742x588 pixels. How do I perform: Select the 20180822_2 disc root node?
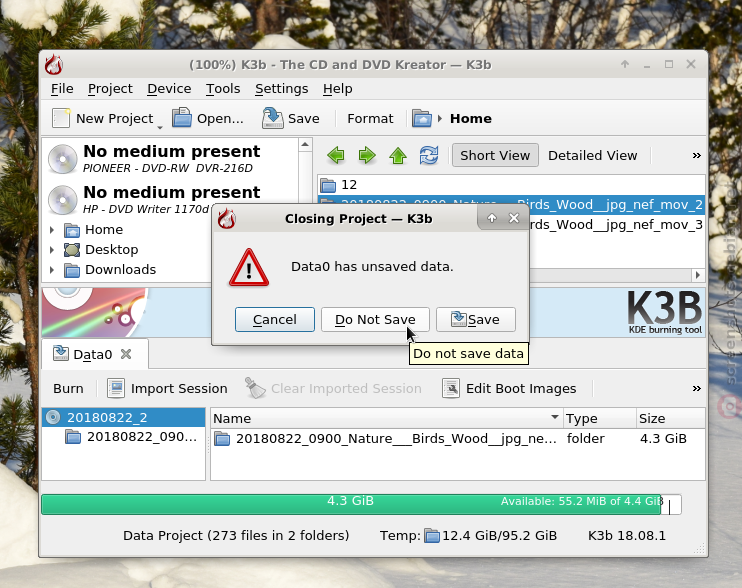coord(124,417)
